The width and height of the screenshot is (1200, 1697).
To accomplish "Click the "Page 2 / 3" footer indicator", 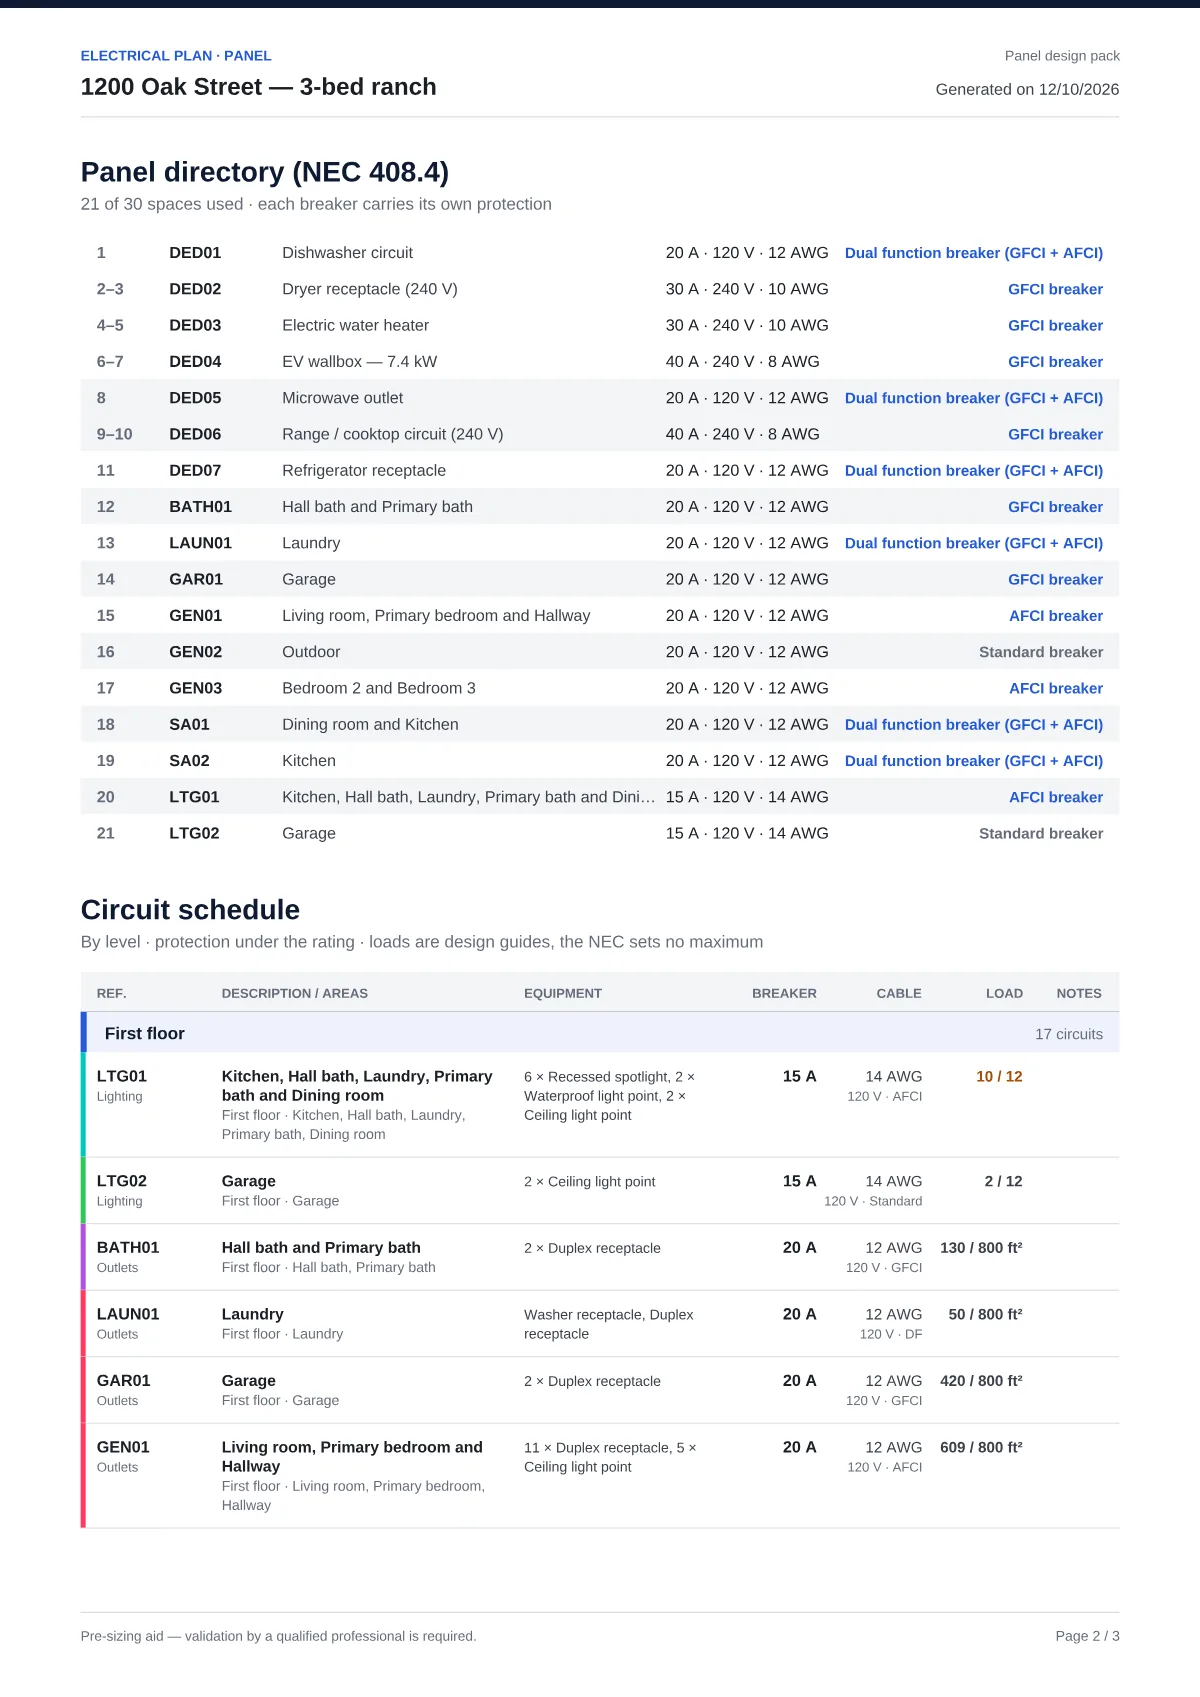I will click(x=1087, y=1636).
